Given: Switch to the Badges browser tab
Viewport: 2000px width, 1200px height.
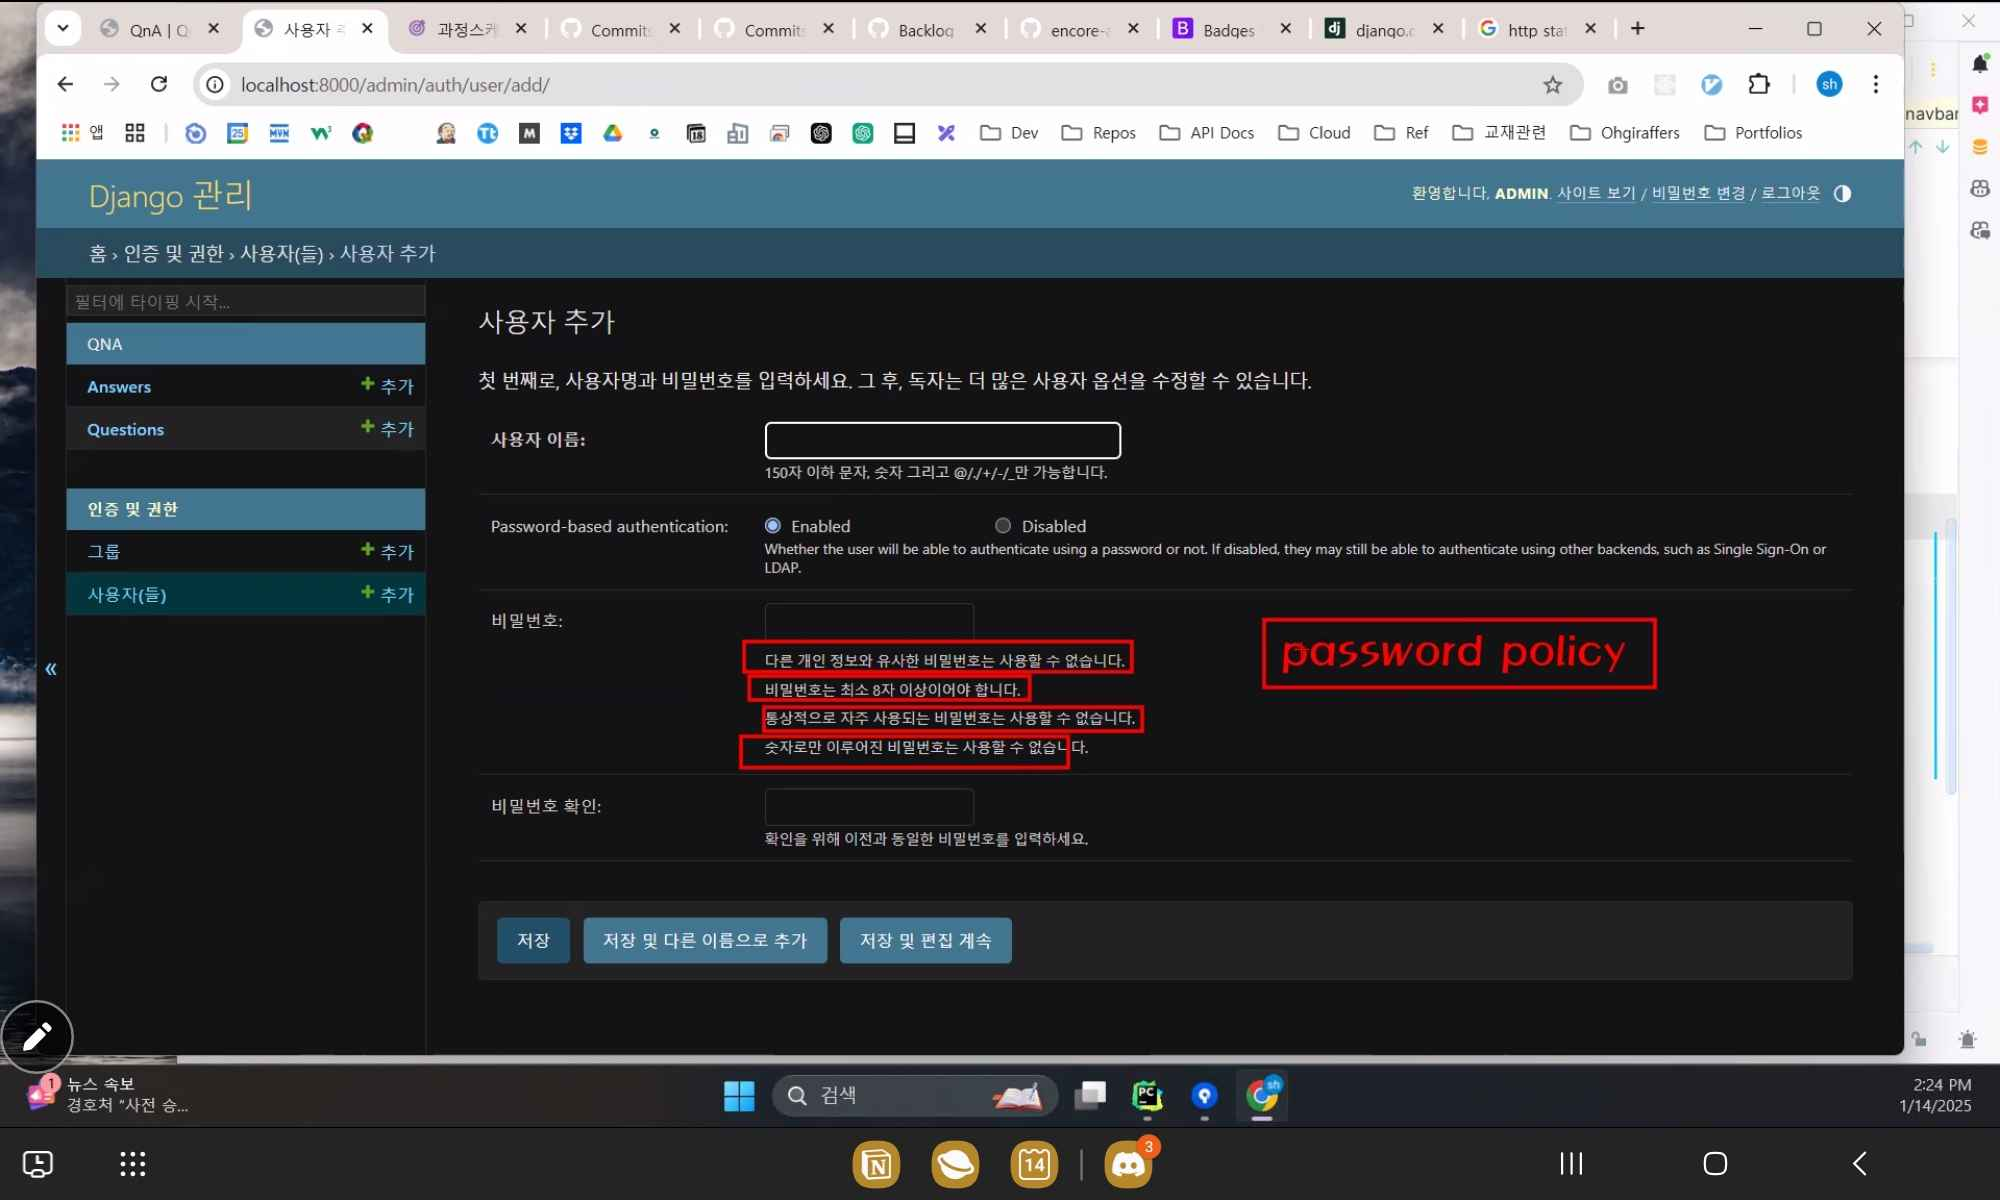Looking at the screenshot, I should click(x=1228, y=30).
